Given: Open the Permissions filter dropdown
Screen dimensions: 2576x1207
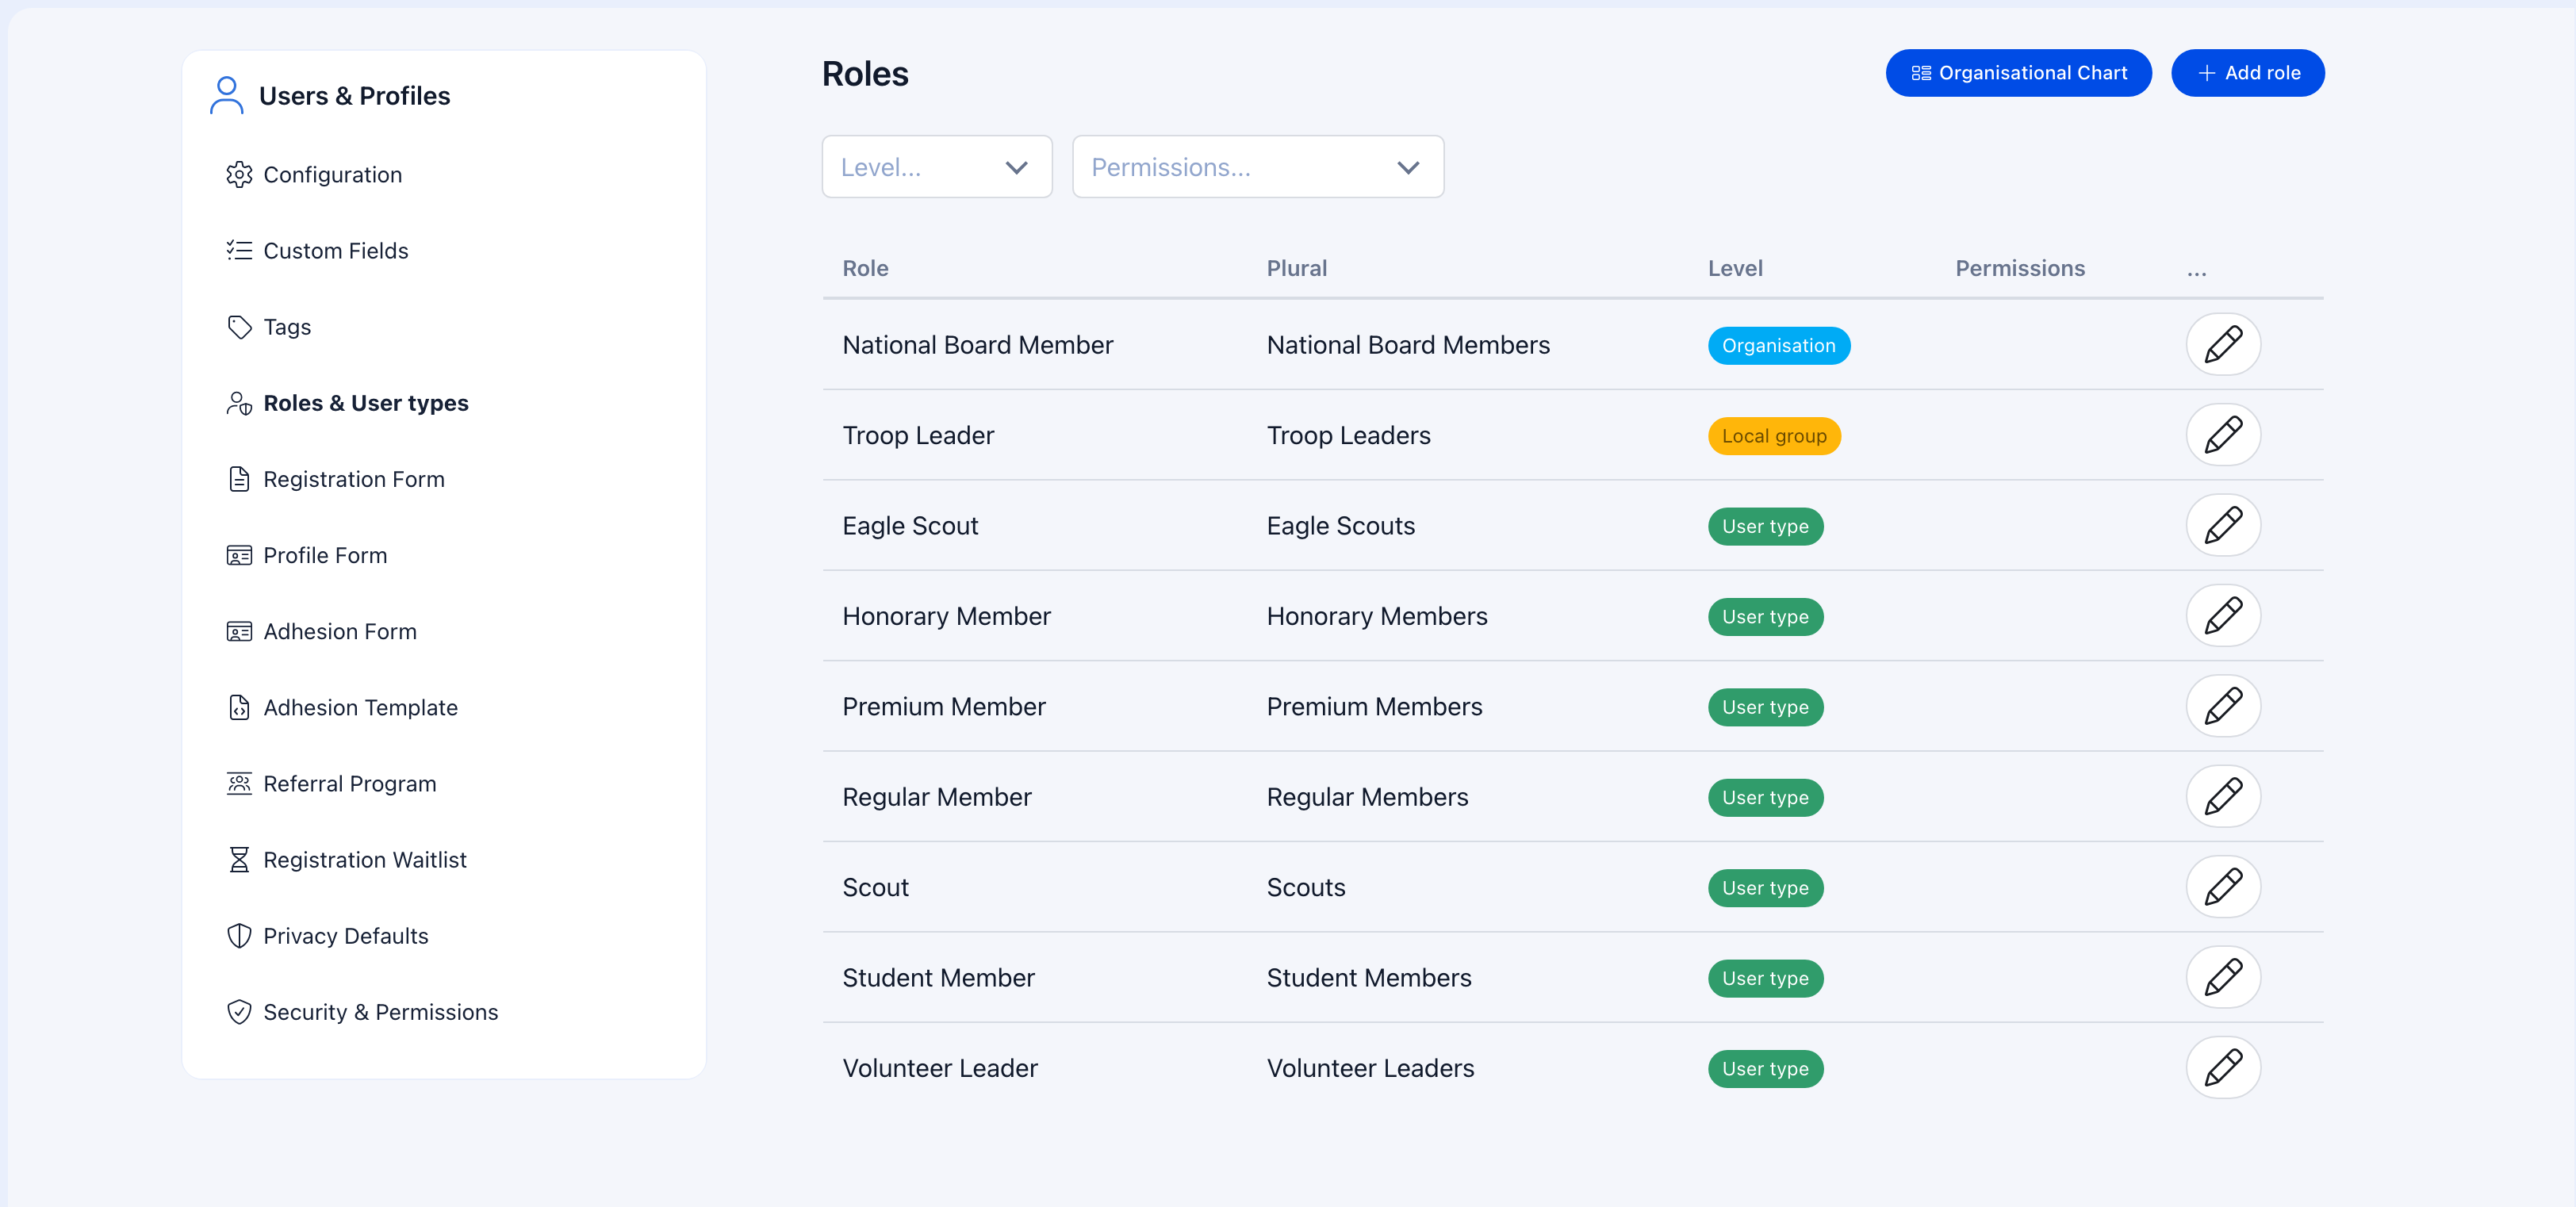Looking at the screenshot, I should (1257, 167).
